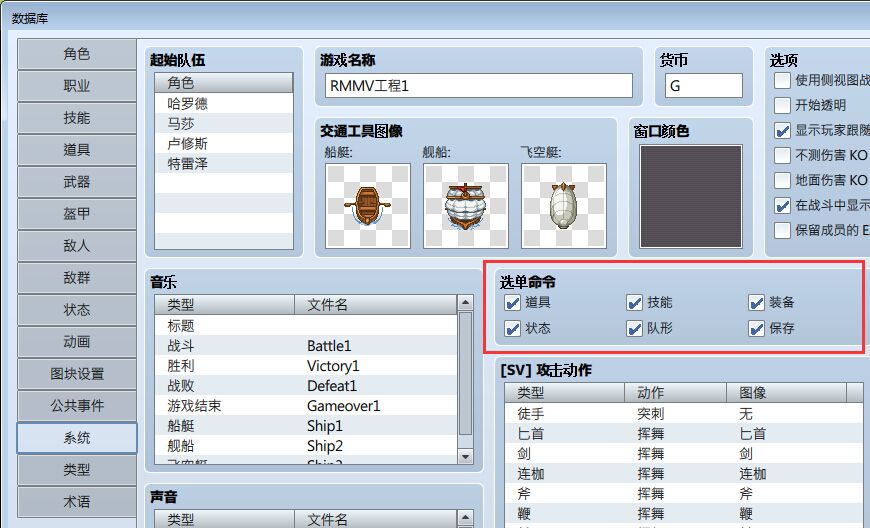Click the 角色 header of starting party list
The height and width of the screenshot is (528, 870).
click(224, 83)
